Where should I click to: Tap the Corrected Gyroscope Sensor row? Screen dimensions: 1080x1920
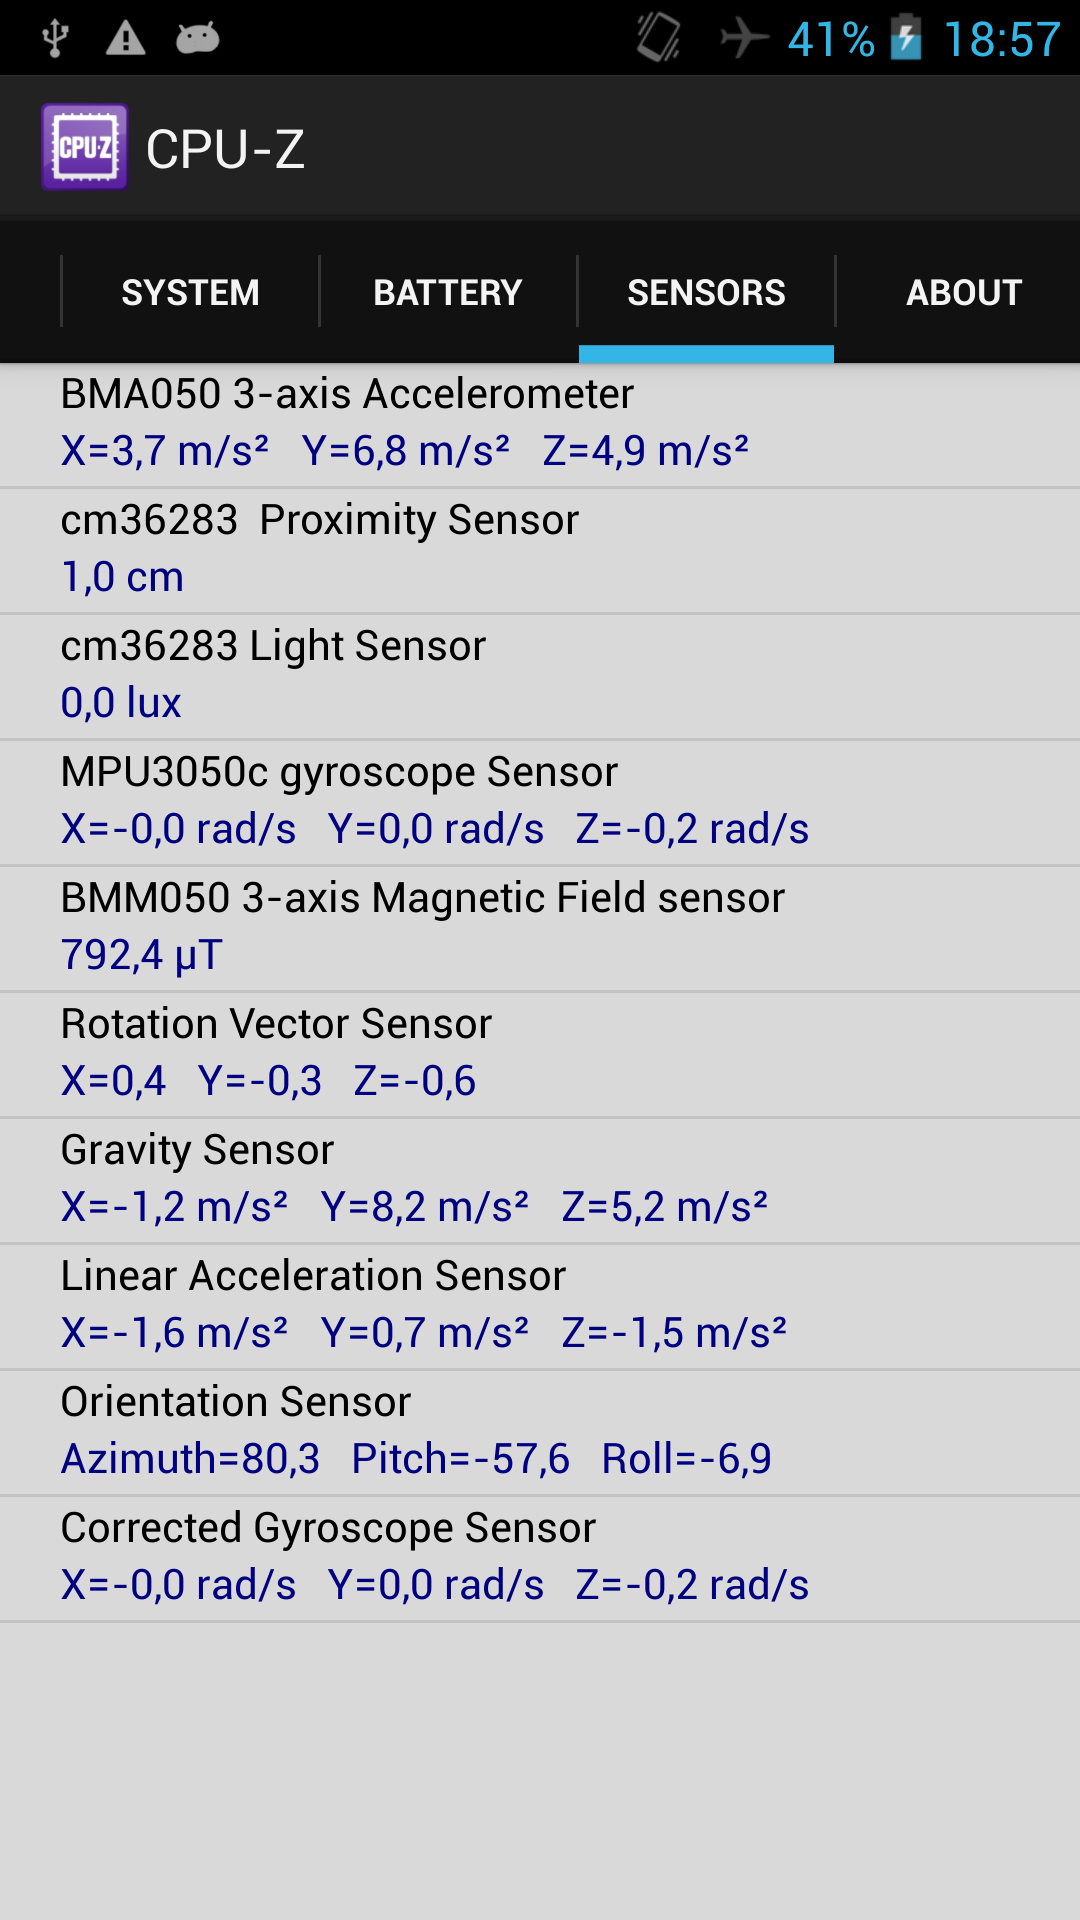click(540, 1559)
